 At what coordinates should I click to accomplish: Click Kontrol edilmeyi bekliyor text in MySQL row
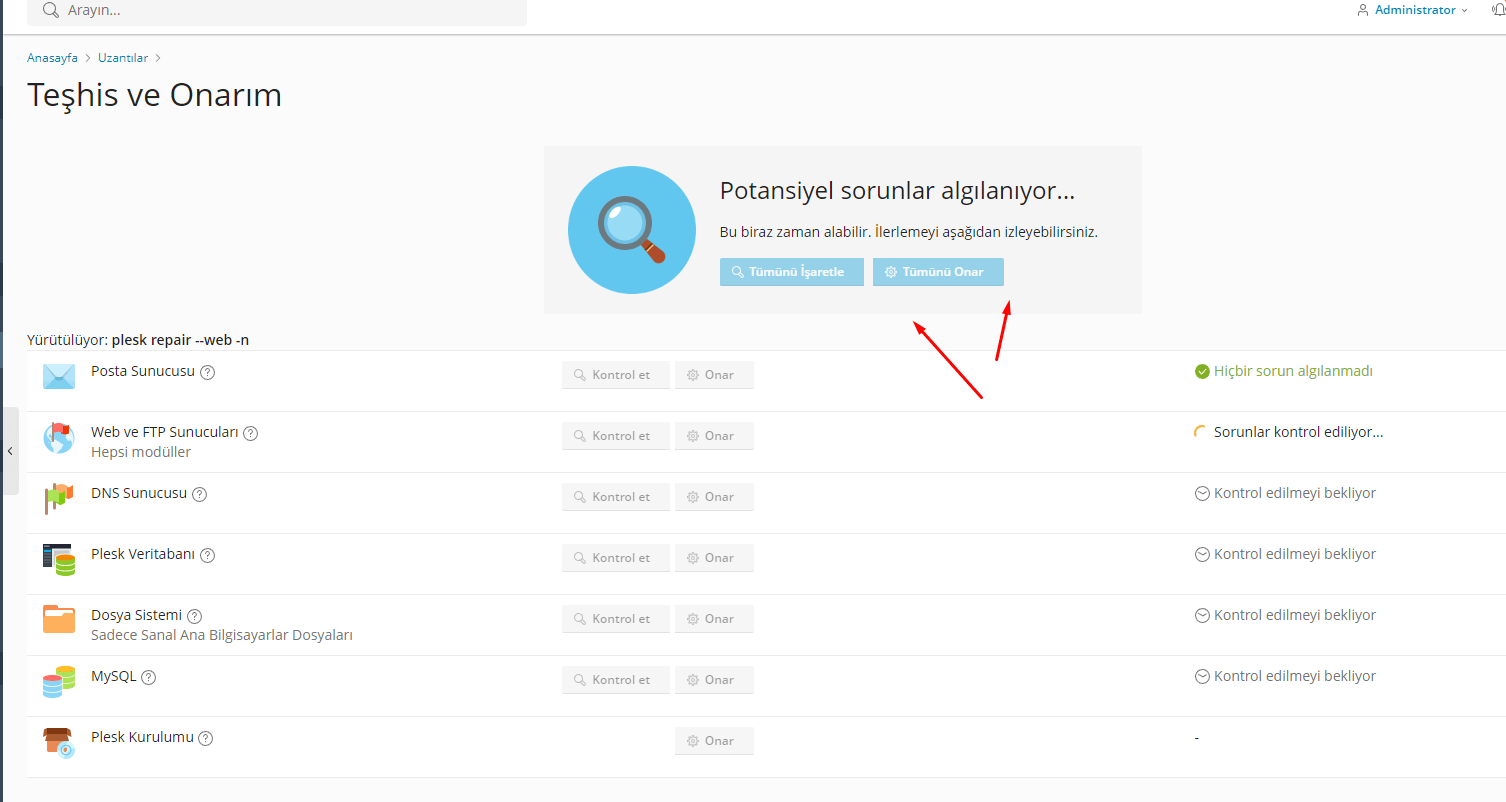(1295, 676)
